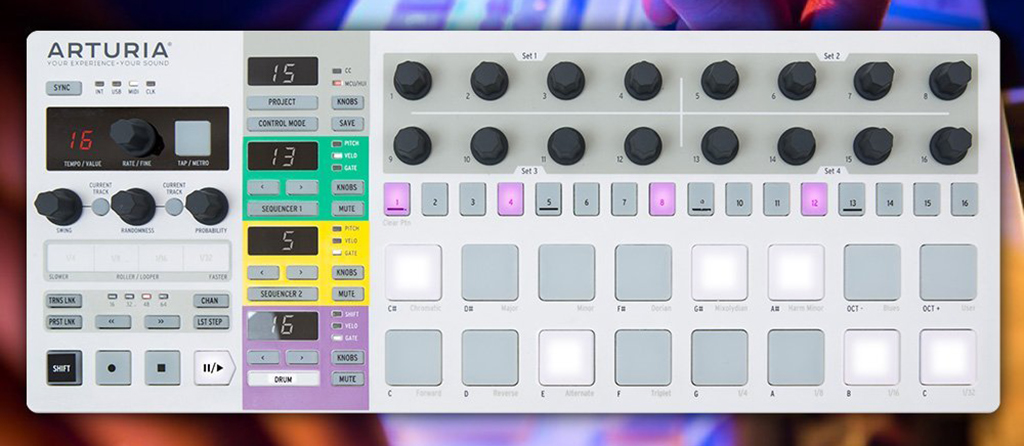Tap the D Reverse pad
This screenshot has width=1024, height=446.
[490, 357]
